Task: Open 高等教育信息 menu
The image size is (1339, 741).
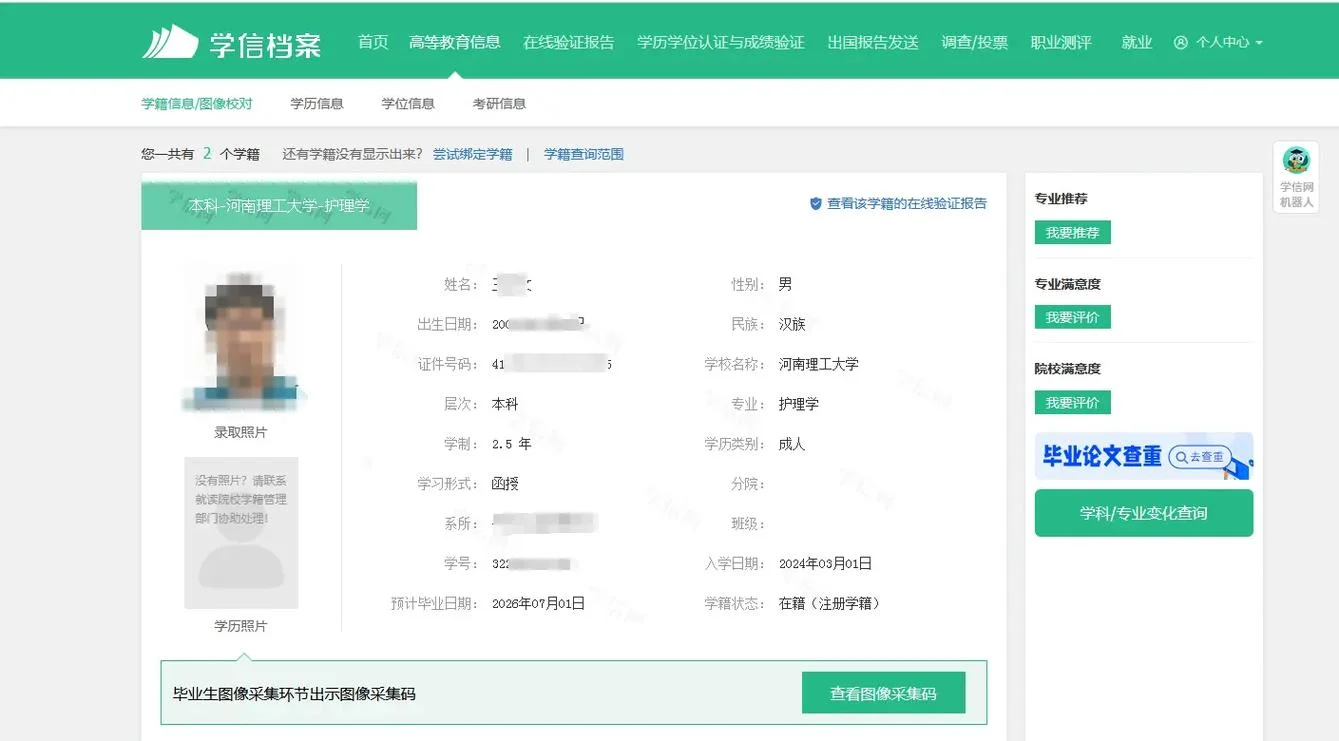Action: (x=455, y=42)
